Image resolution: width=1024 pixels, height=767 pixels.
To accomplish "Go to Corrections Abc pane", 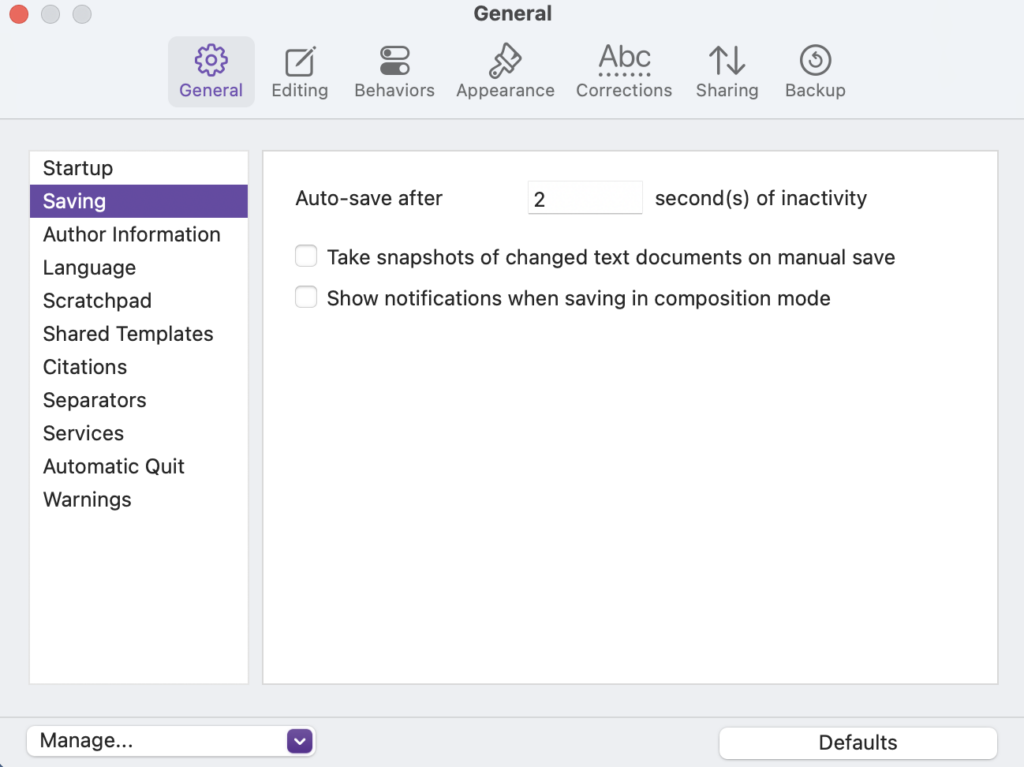I will click(x=624, y=71).
